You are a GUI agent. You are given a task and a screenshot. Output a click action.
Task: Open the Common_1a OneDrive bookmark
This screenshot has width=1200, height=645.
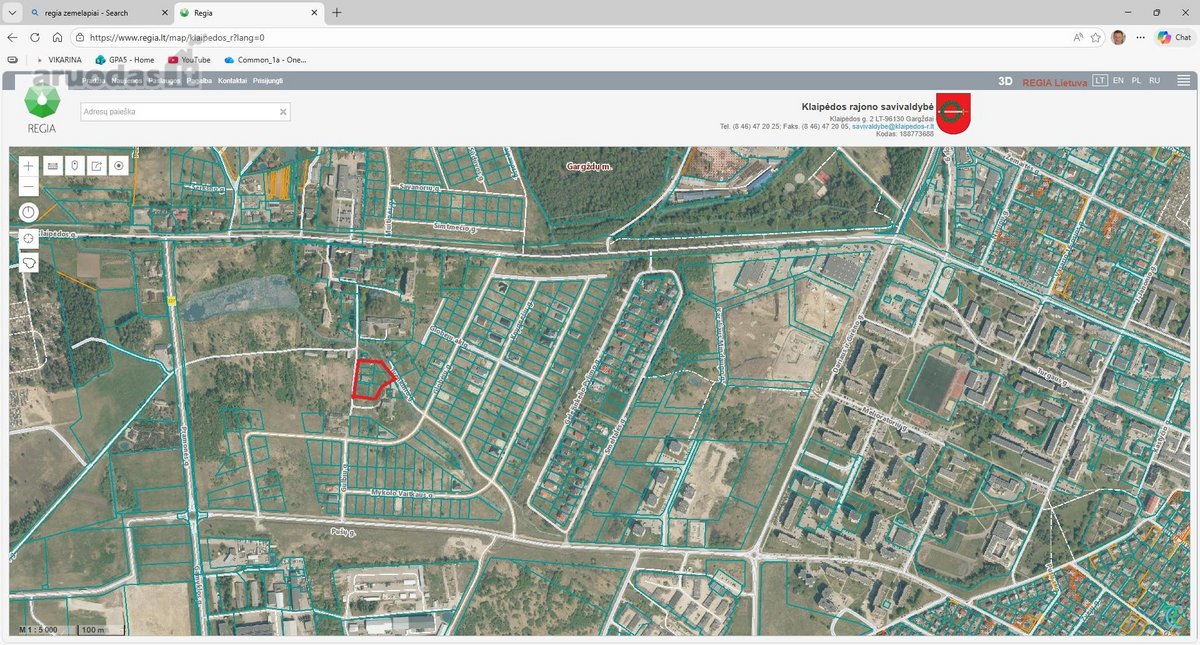[265, 60]
